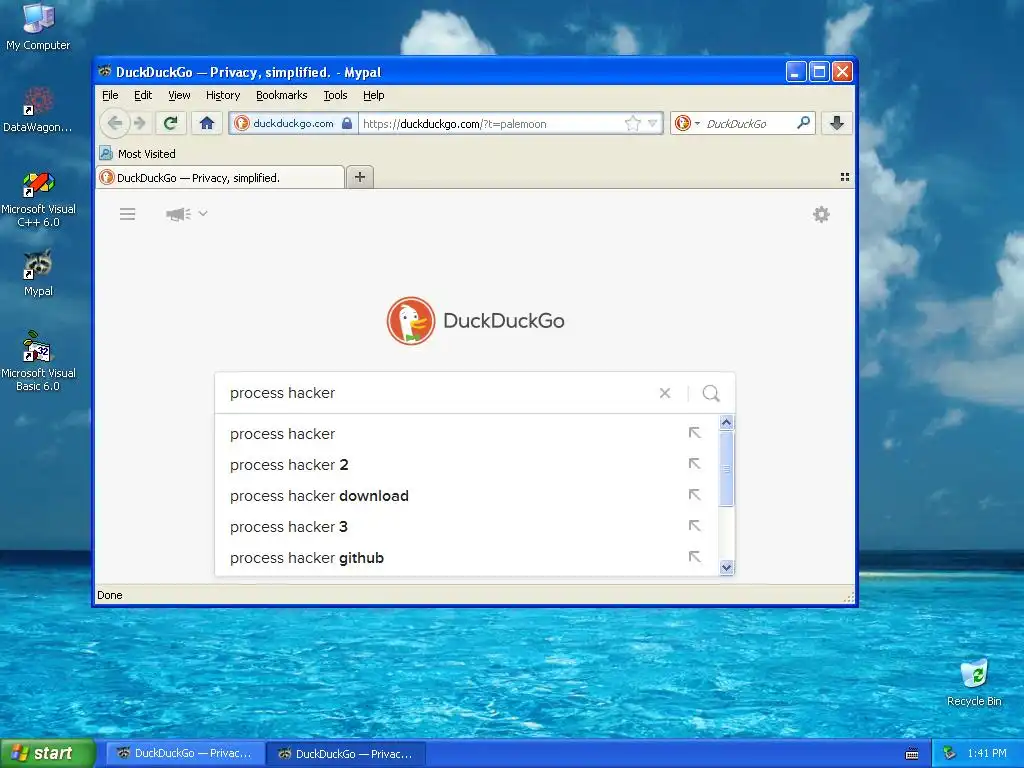
Task: Submit search with the magnifying glass button
Action: (711, 393)
